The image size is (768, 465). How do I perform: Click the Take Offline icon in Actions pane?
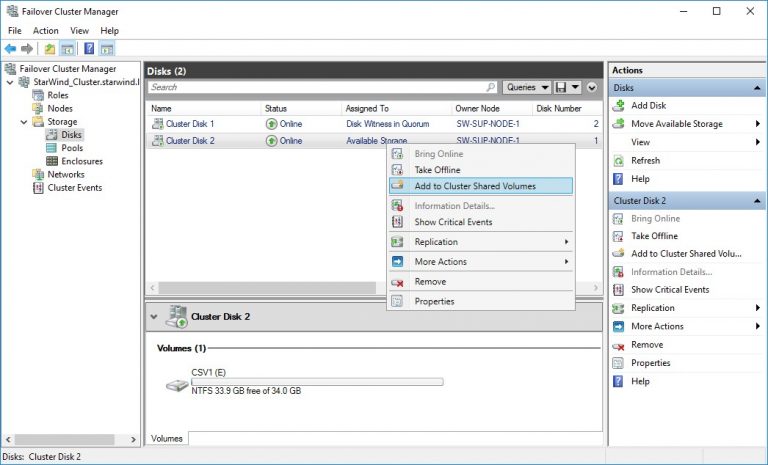click(x=619, y=236)
